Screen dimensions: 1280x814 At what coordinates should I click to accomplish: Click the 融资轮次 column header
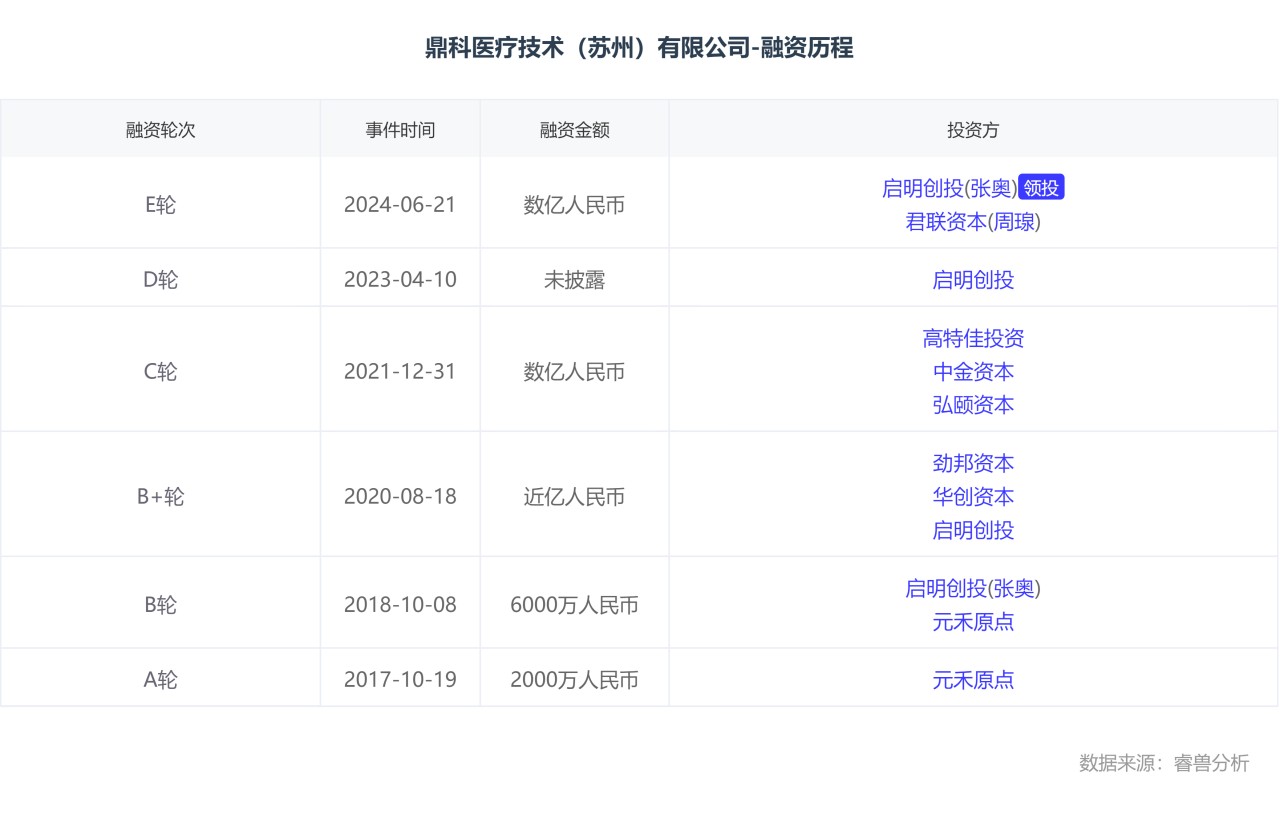click(160, 130)
